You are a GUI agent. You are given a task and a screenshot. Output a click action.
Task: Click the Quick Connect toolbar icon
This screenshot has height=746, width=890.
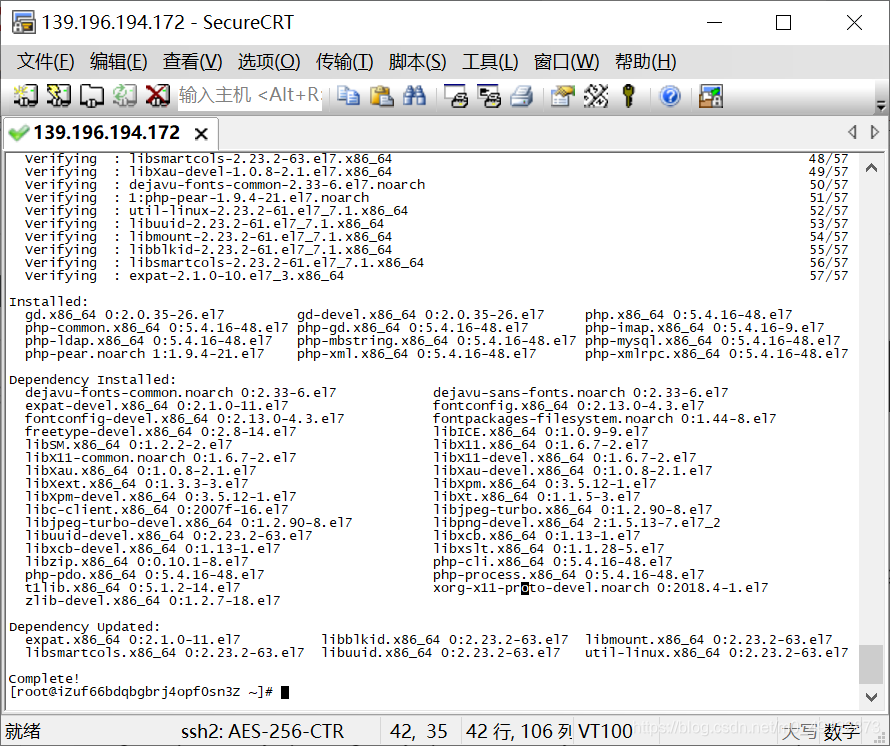(58, 95)
